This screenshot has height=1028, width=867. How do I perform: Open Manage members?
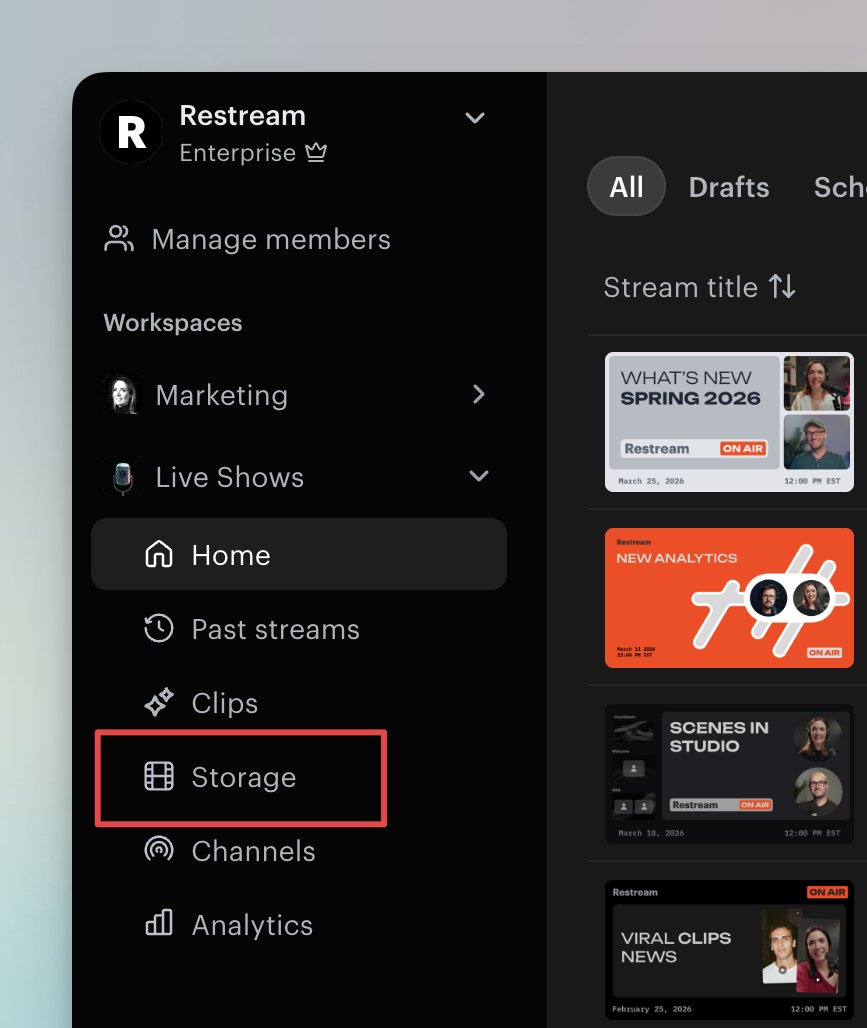(271, 239)
